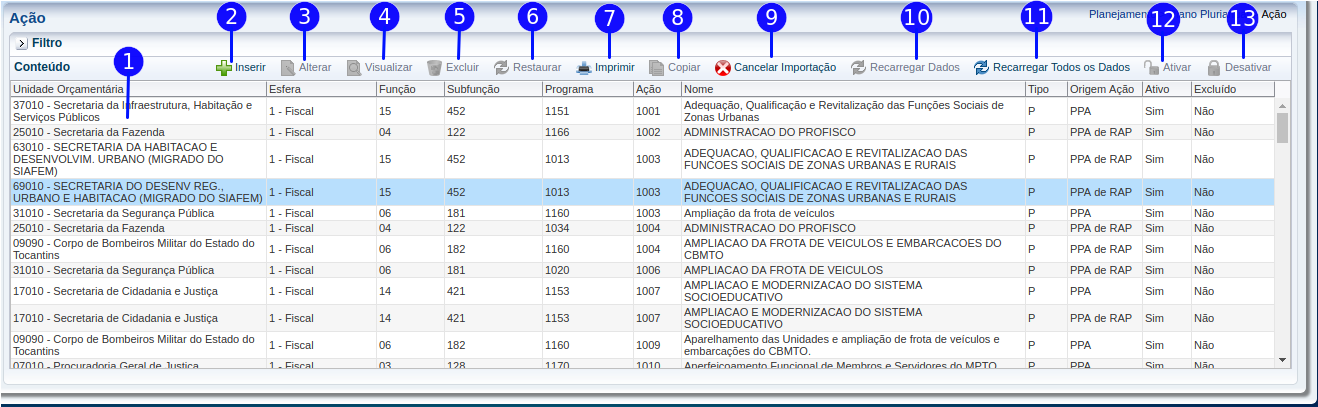Click the red Cancelar Importação icon
The image size is (1318, 407).
point(723,68)
